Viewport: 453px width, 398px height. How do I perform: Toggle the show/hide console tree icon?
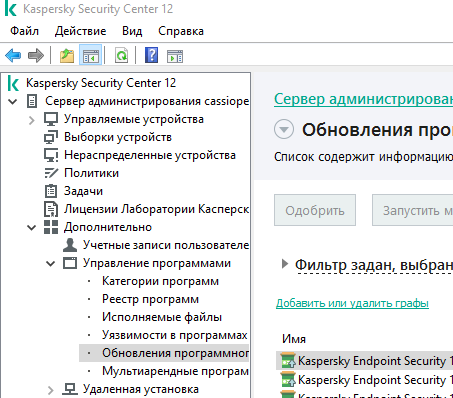(90, 55)
